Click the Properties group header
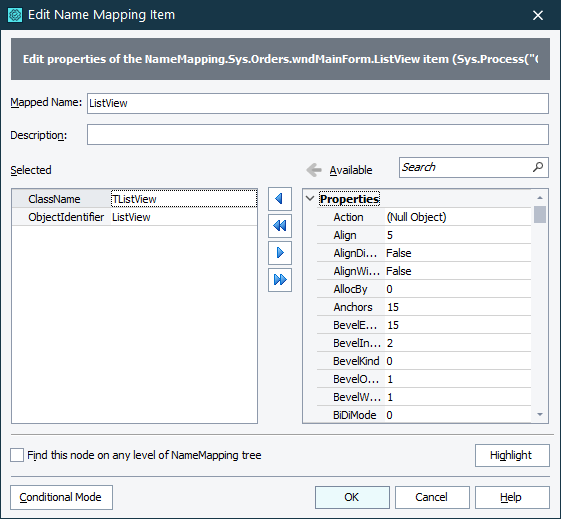 click(x=349, y=199)
